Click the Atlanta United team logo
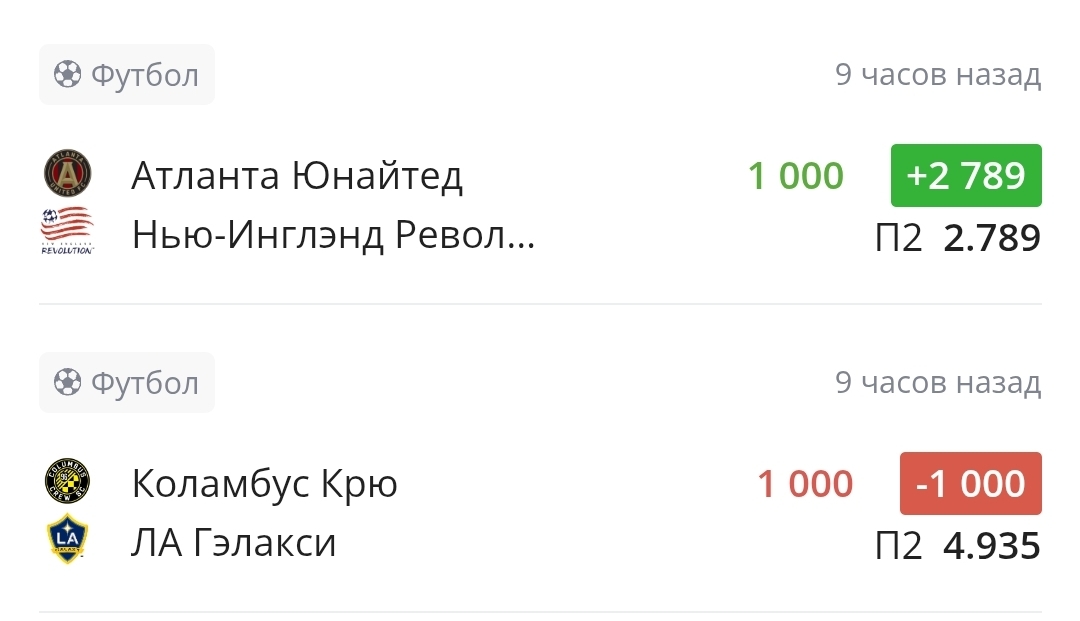Viewport: 1080px width, 621px height. [67, 174]
